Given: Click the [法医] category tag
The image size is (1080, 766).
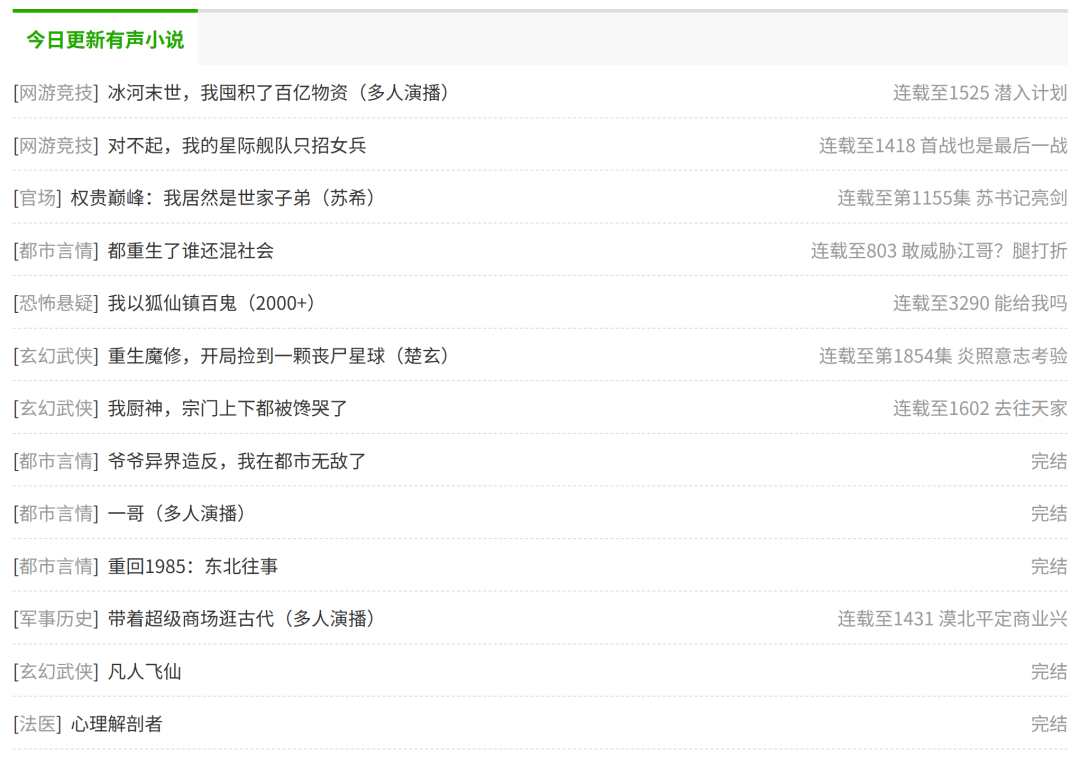Looking at the screenshot, I should coord(38,724).
